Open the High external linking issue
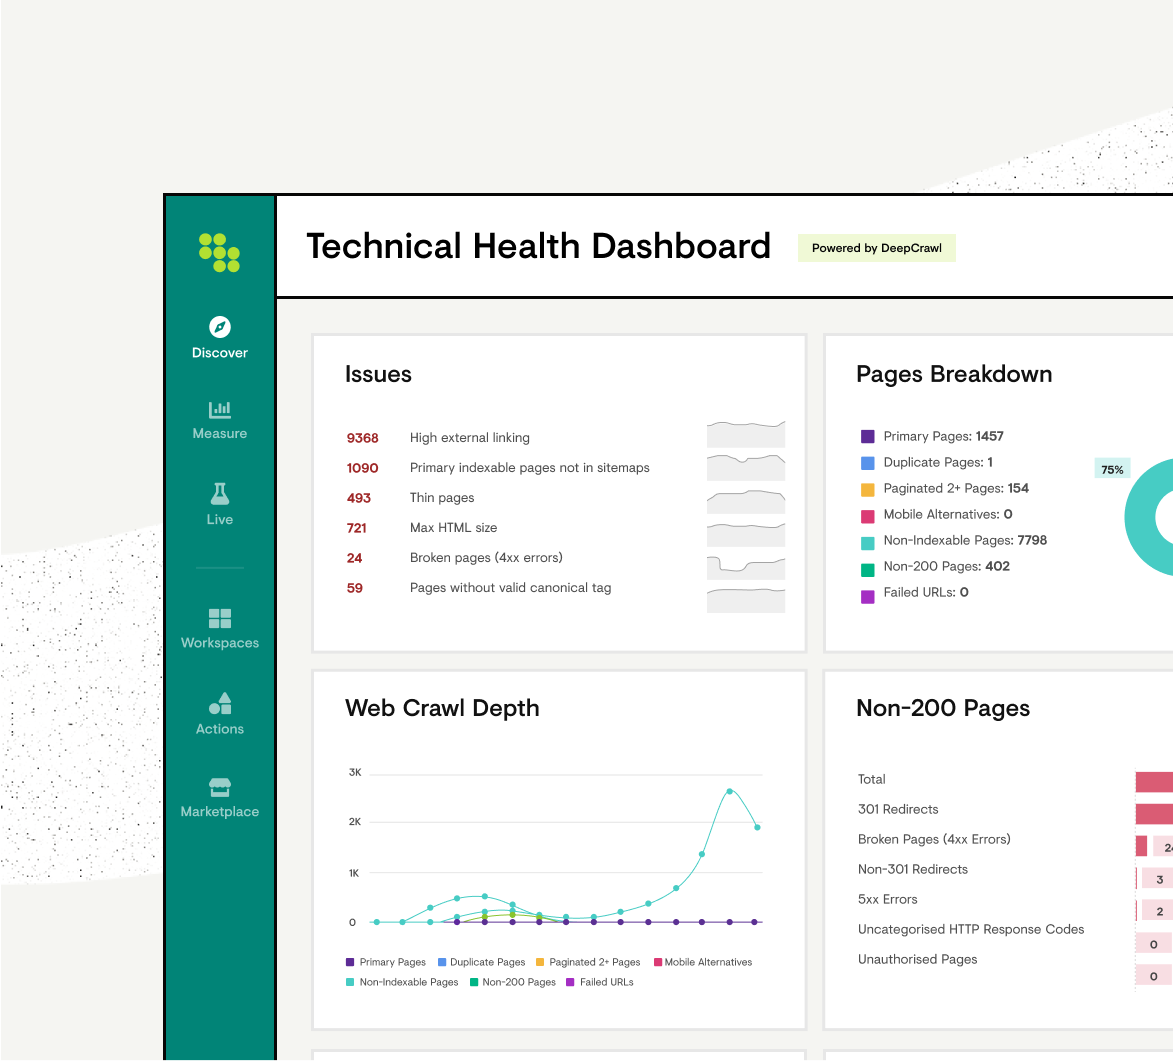 tap(470, 438)
